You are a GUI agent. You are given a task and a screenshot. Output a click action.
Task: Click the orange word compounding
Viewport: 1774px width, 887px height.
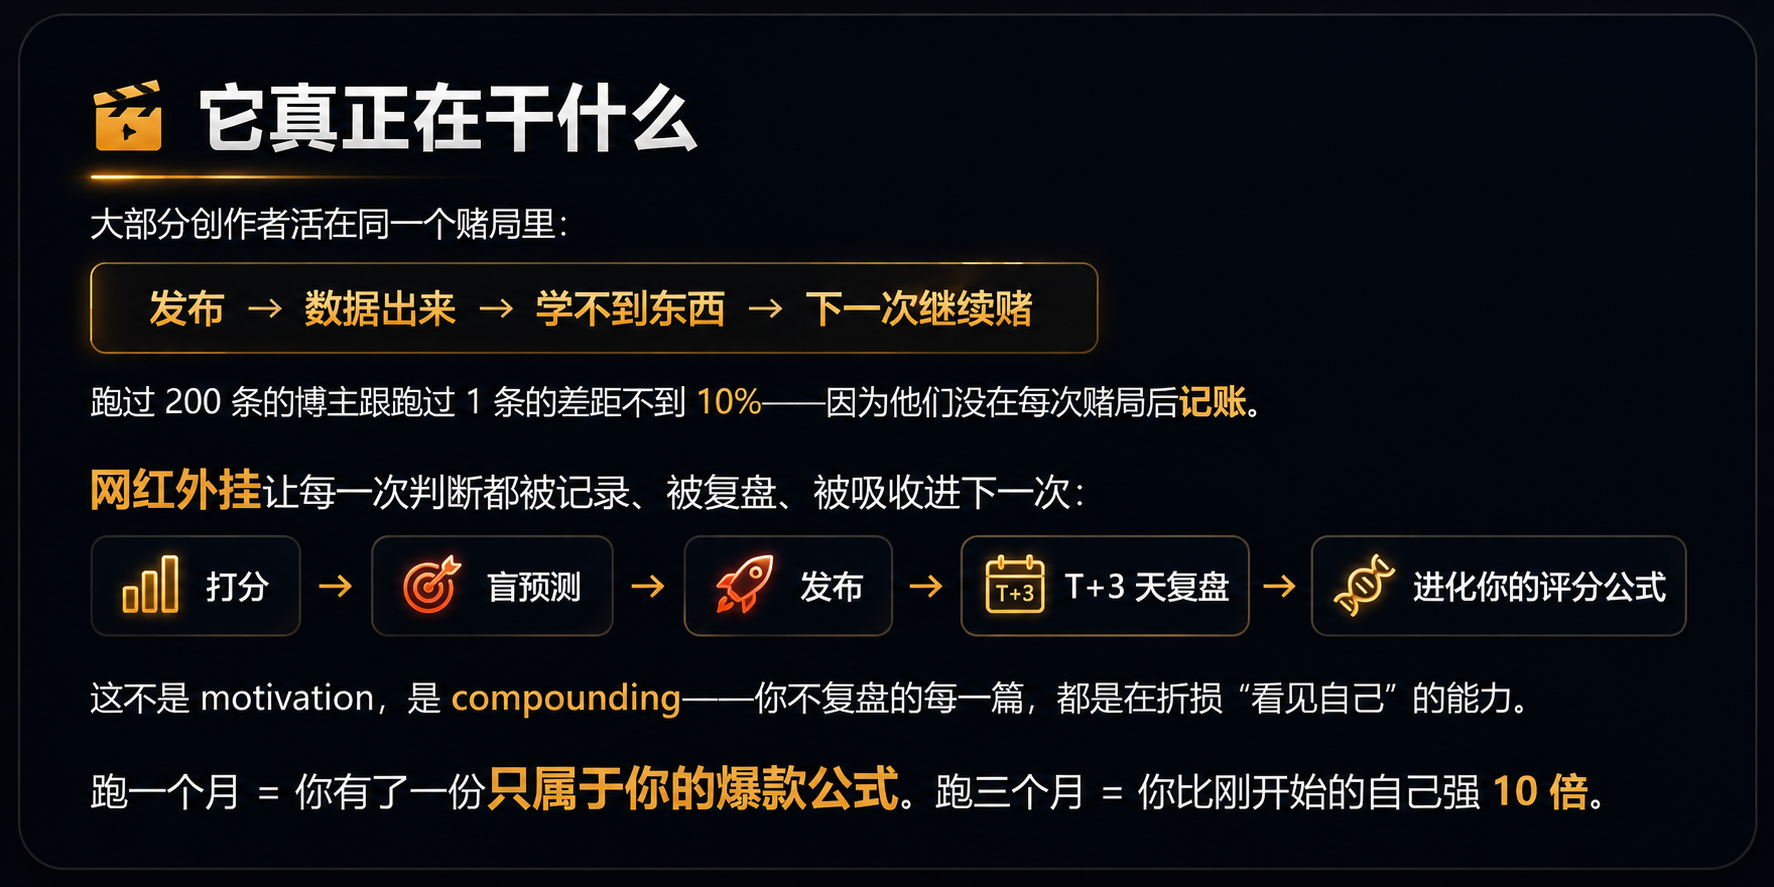click(566, 698)
